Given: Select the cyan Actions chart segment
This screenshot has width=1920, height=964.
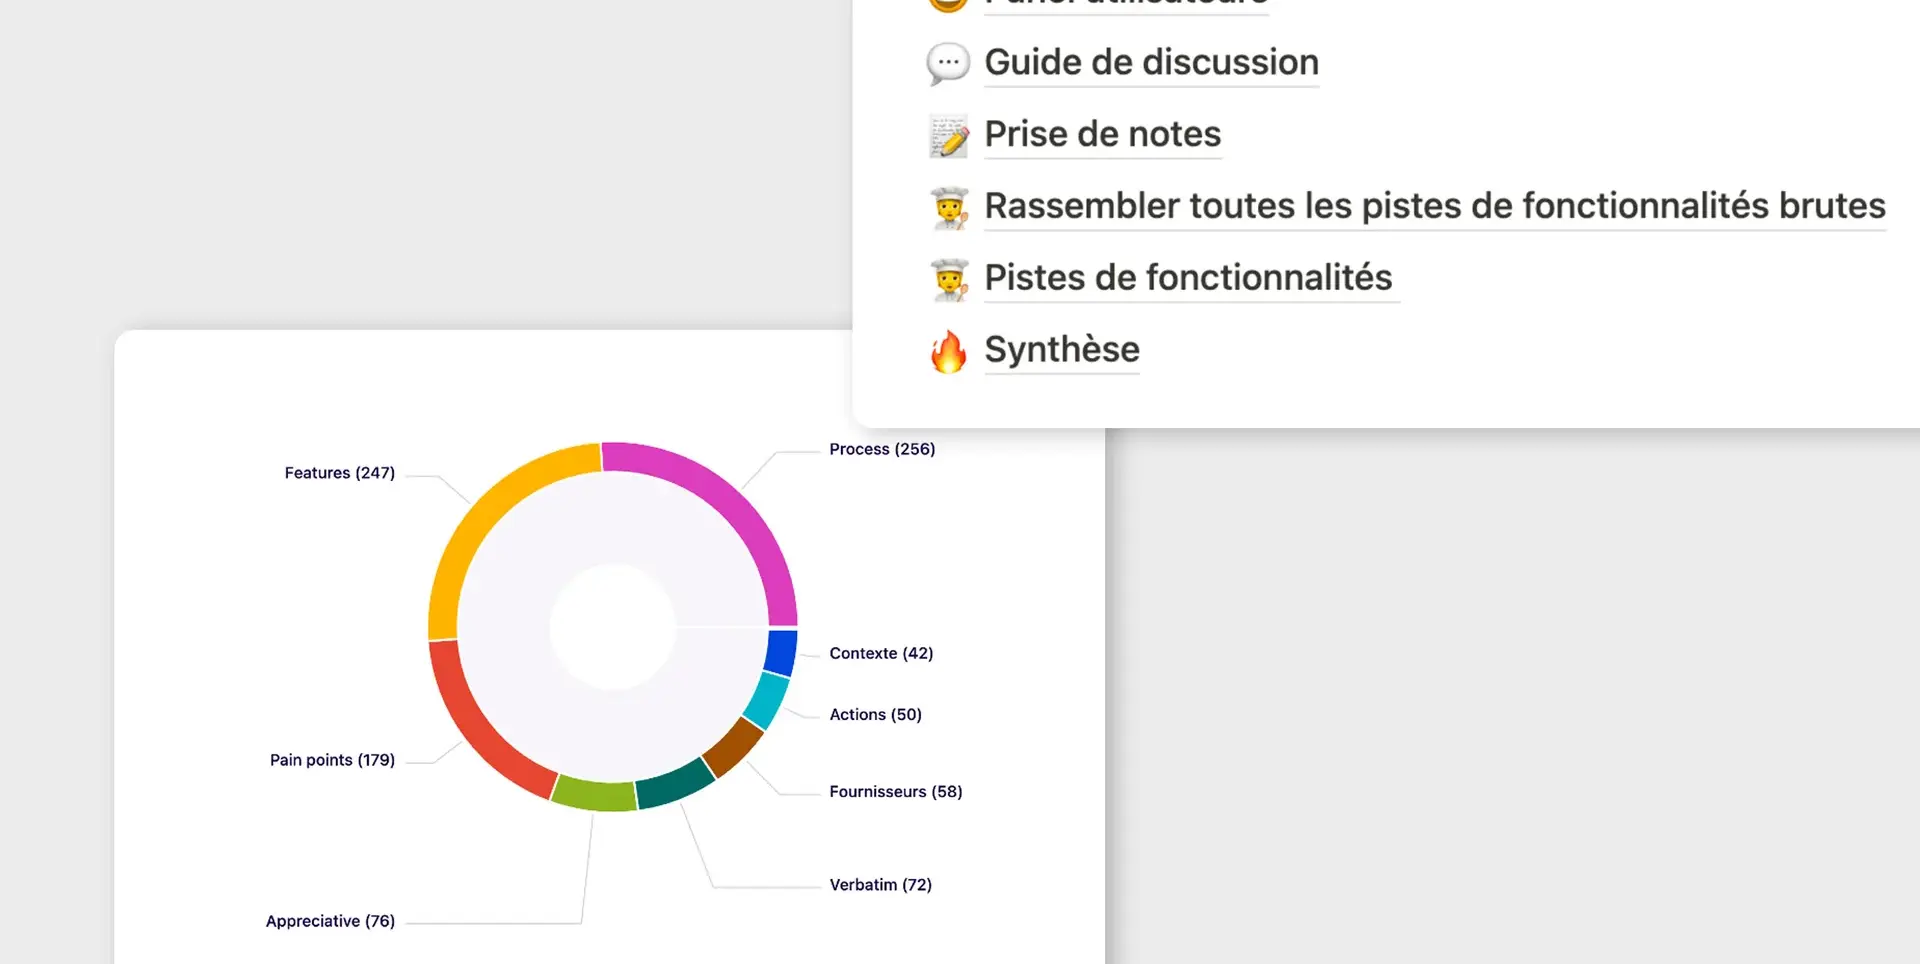Looking at the screenshot, I should point(766,700).
